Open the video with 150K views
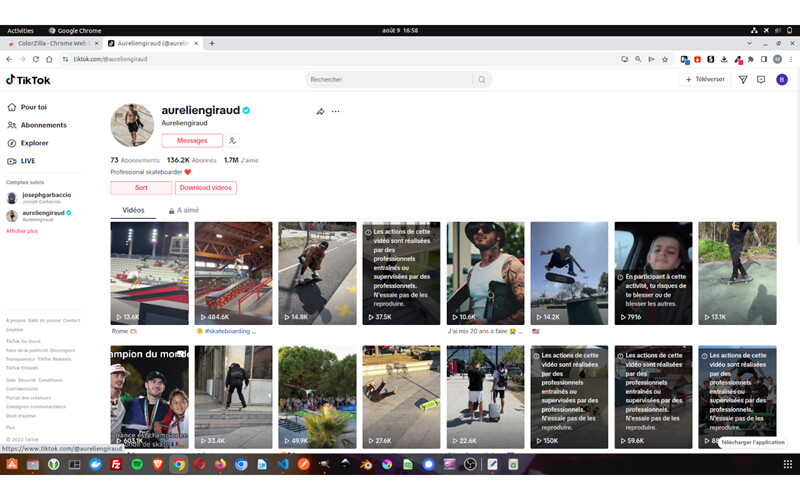The height and width of the screenshot is (500, 800). 569,397
